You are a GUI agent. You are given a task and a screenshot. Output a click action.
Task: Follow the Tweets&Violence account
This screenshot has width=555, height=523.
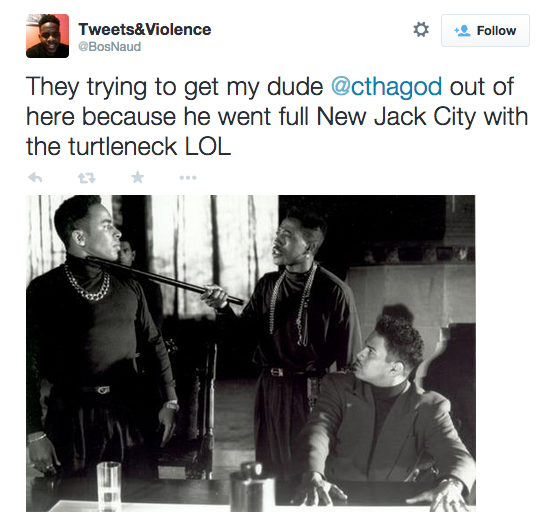pyautogui.click(x=485, y=30)
